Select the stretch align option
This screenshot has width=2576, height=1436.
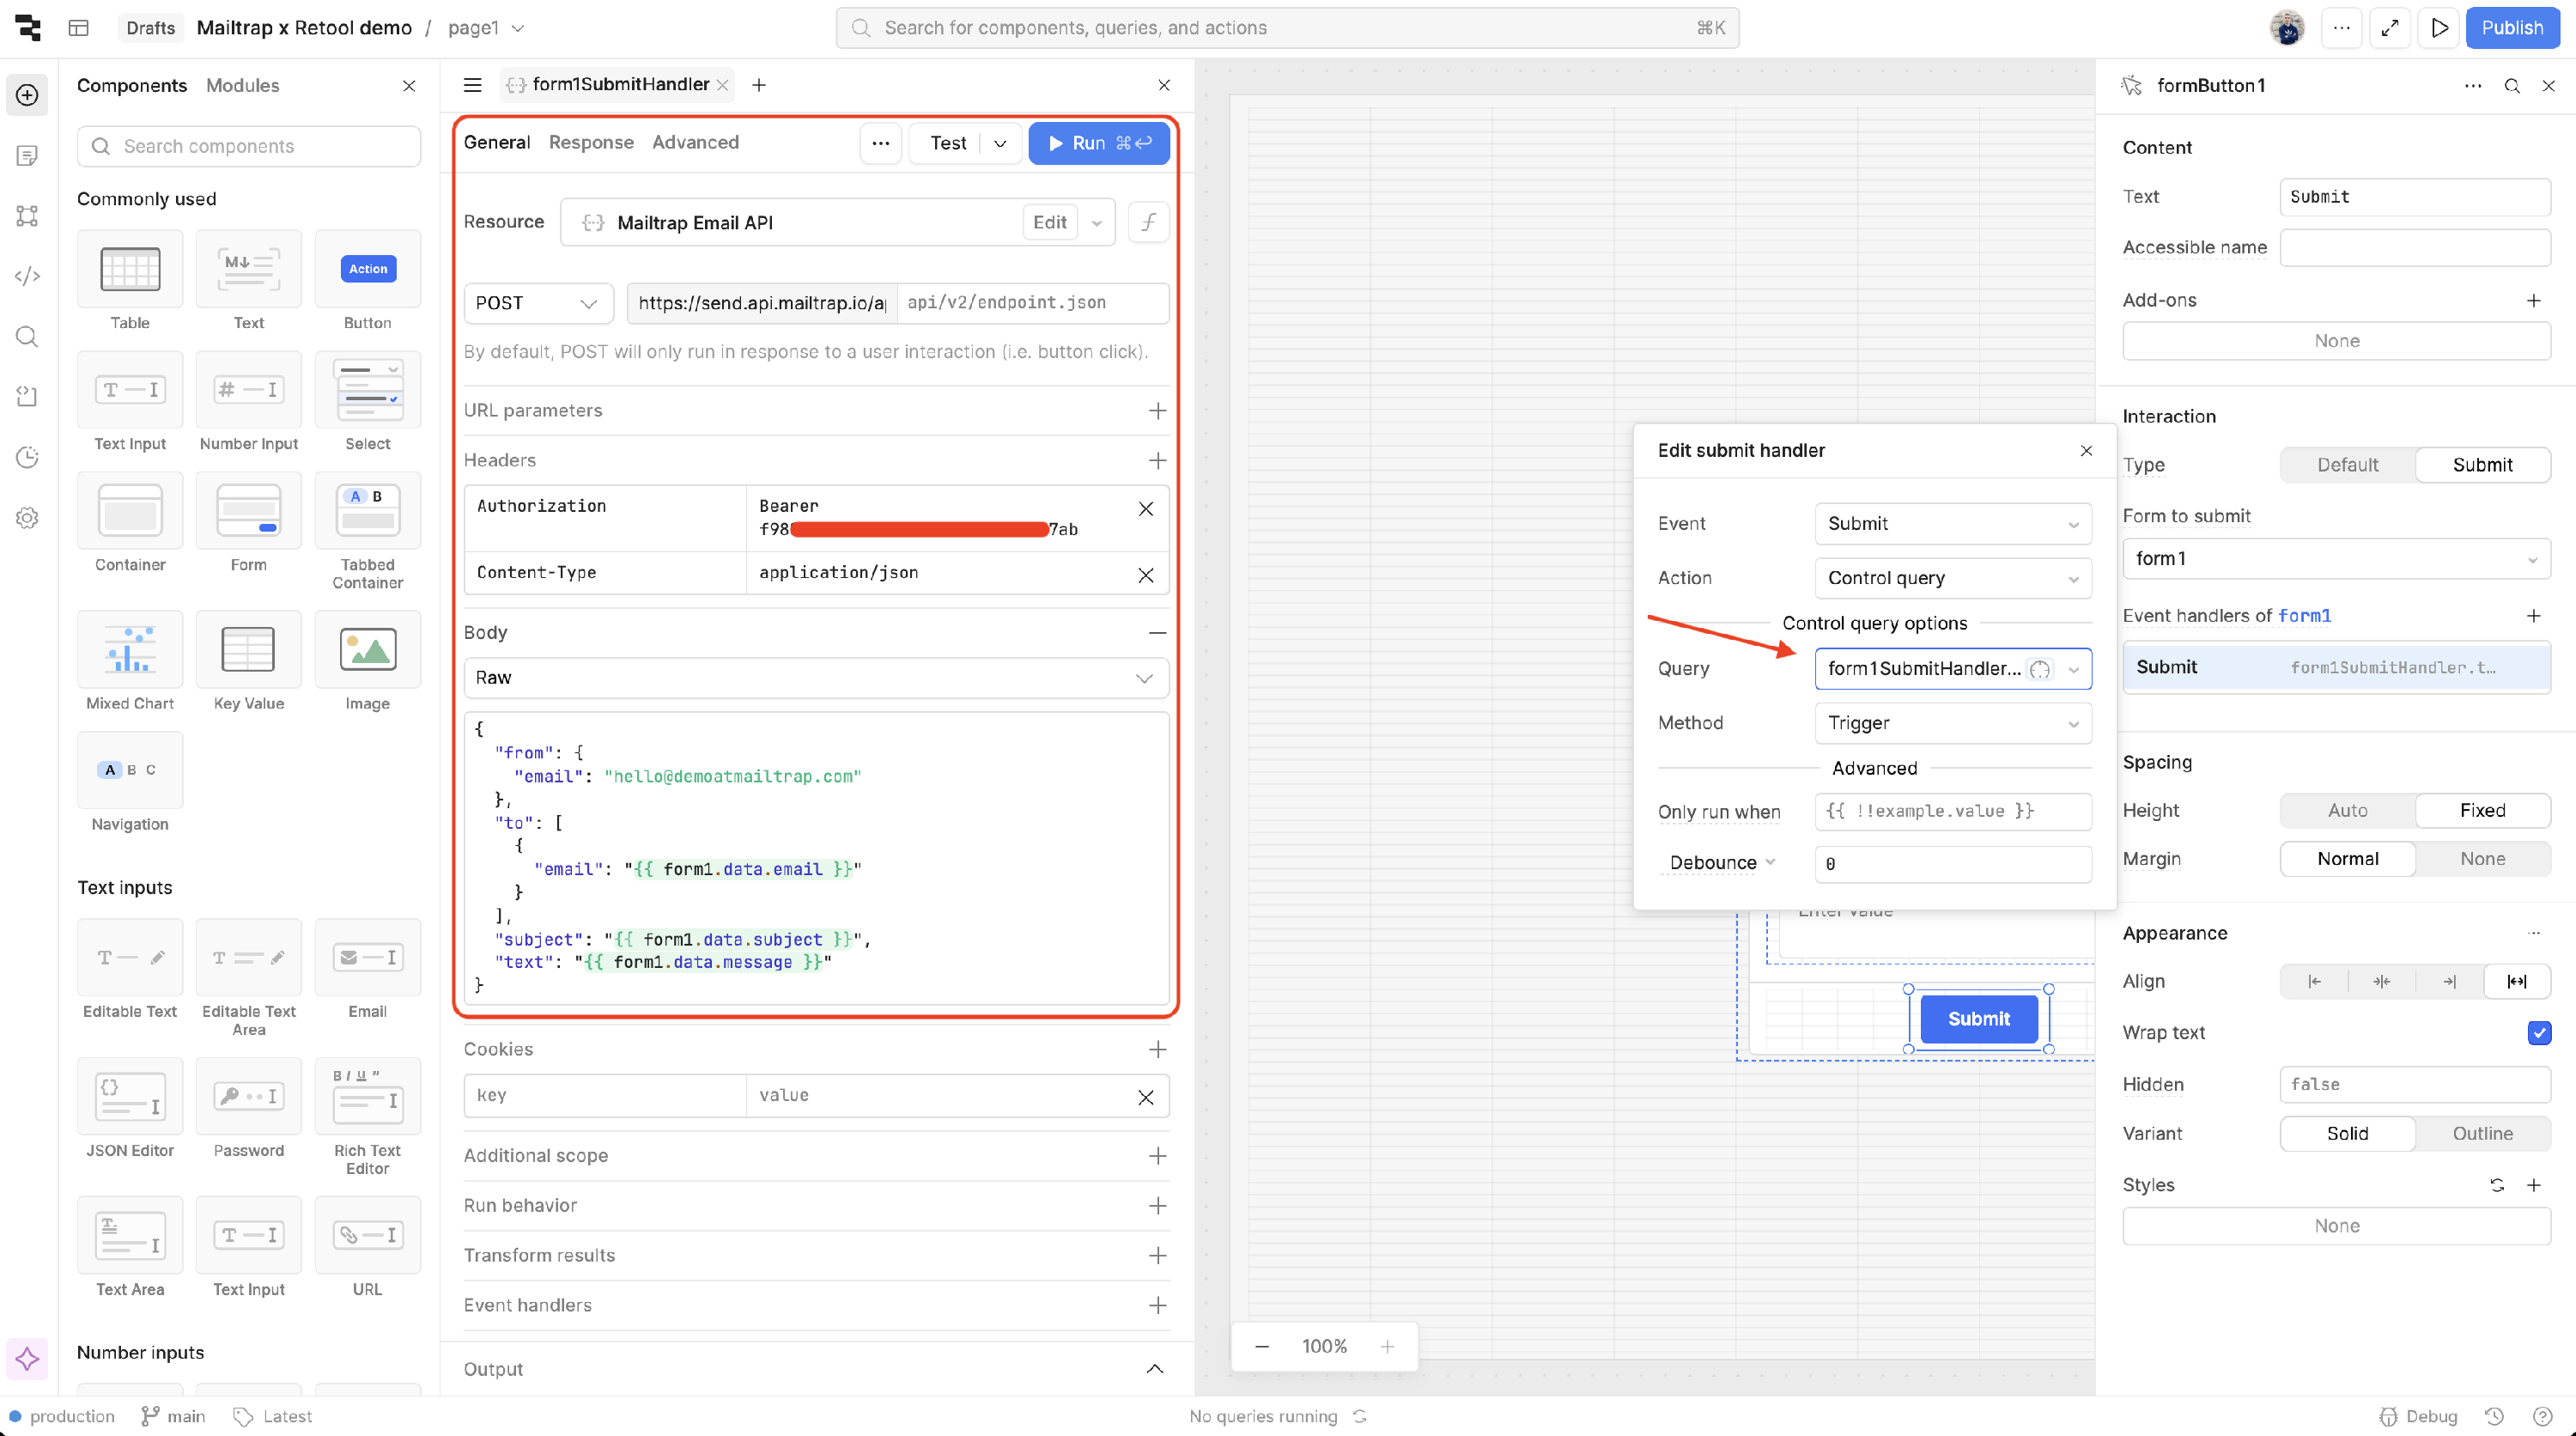[x=2517, y=982]
